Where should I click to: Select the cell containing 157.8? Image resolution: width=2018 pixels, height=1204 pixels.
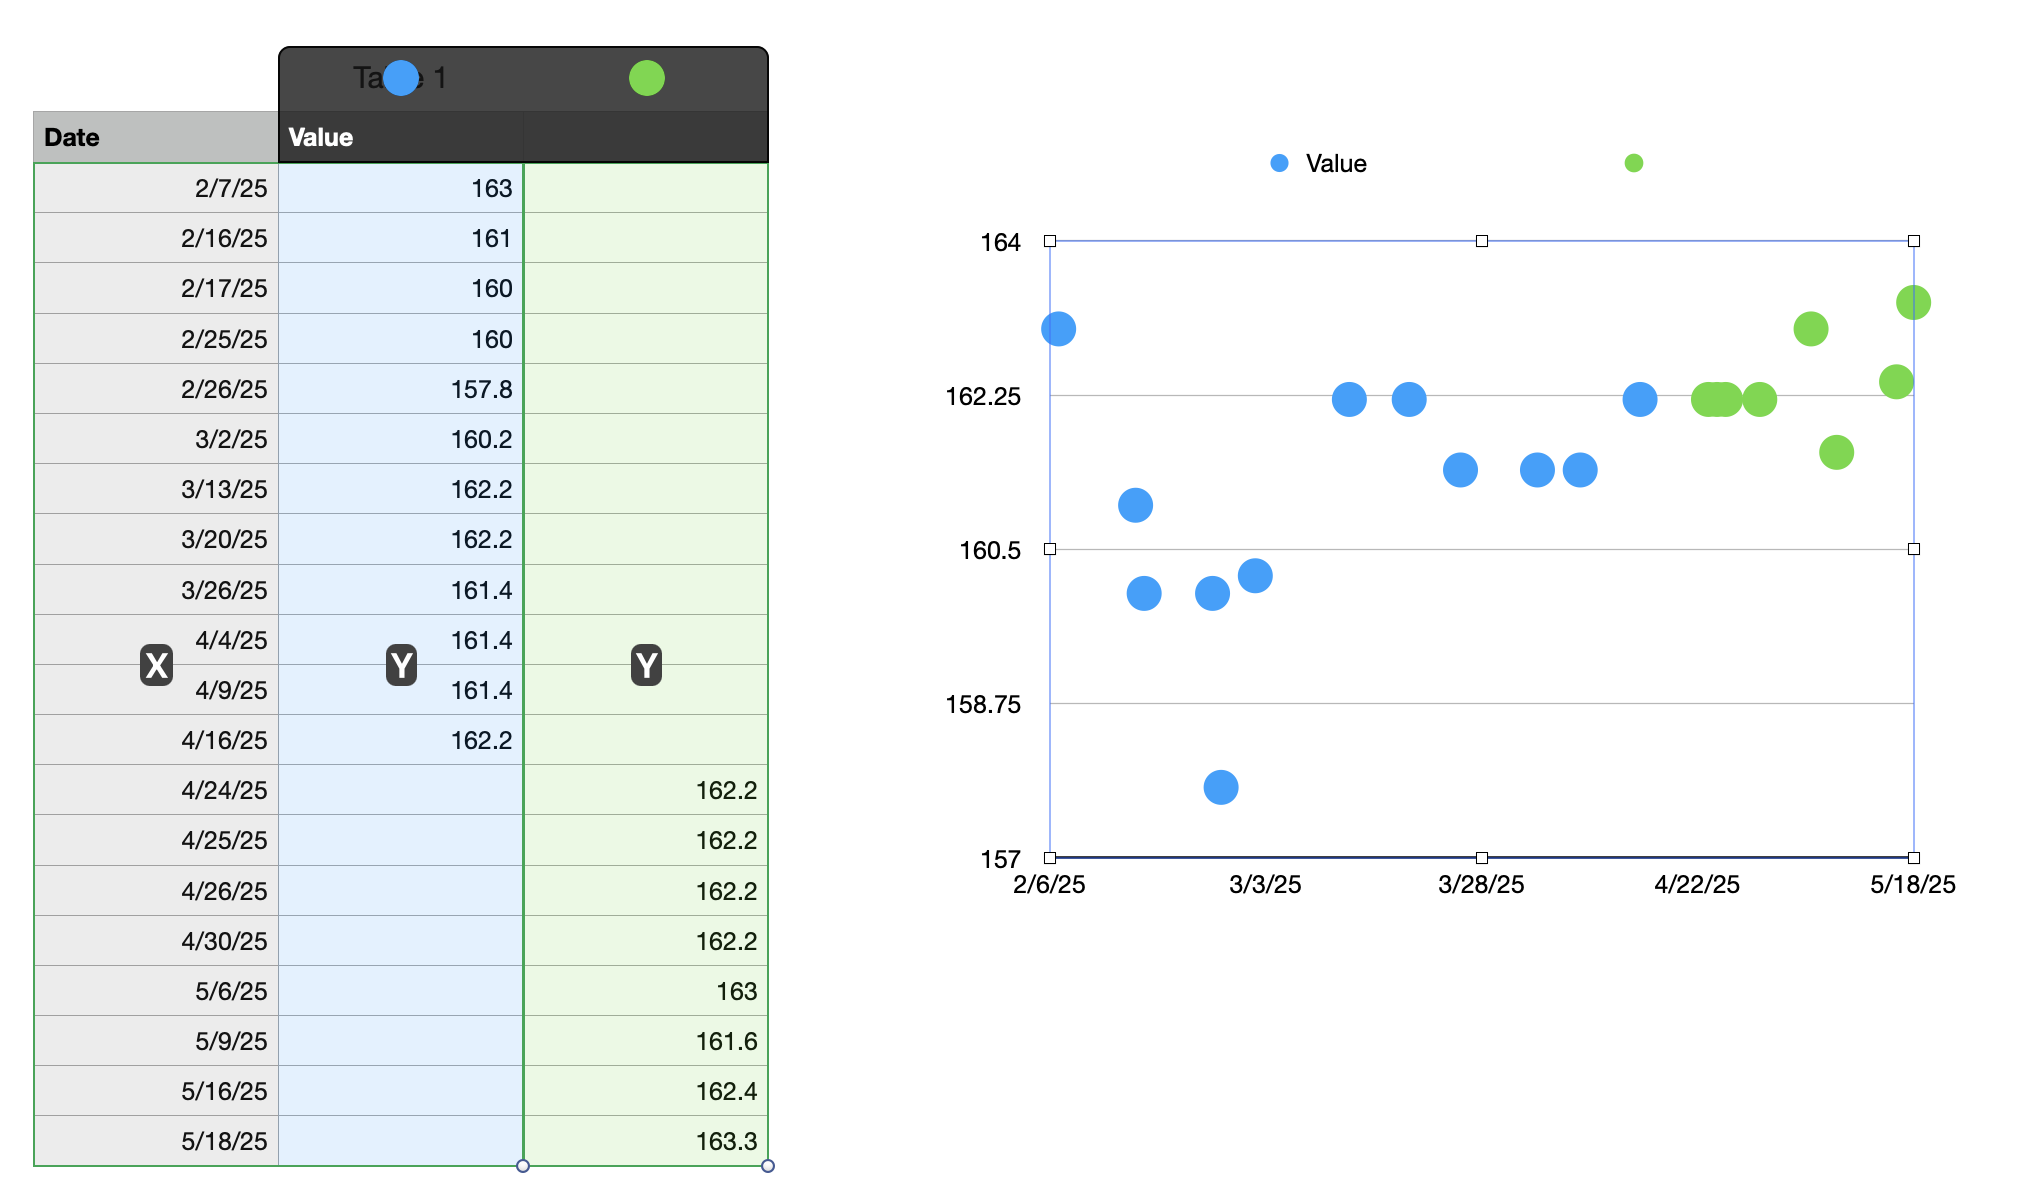[401, 389]
